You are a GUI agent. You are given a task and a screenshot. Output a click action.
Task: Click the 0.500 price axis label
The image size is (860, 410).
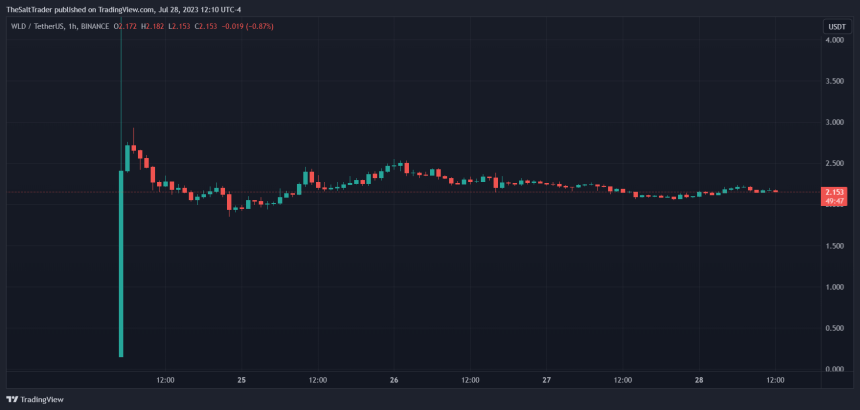(x=834, y=328)
